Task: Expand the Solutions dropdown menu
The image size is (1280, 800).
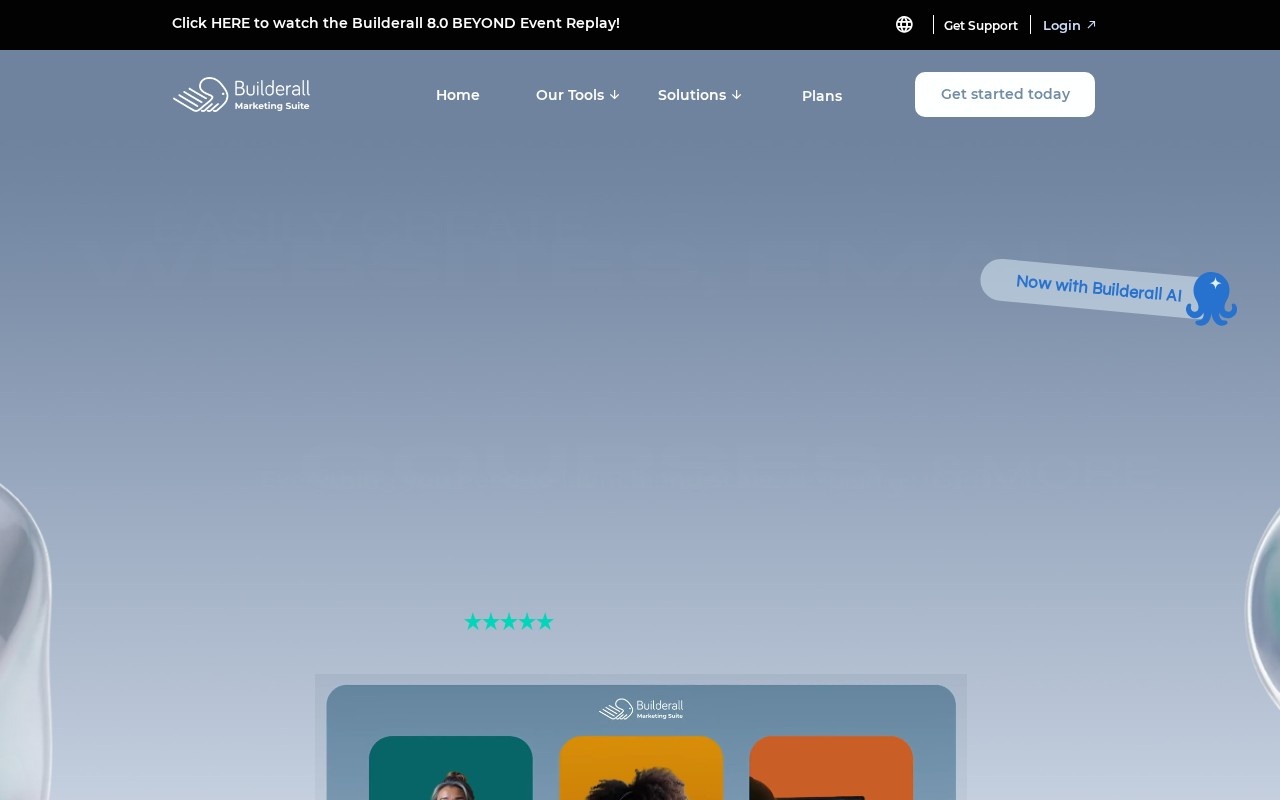Action: 700,95
